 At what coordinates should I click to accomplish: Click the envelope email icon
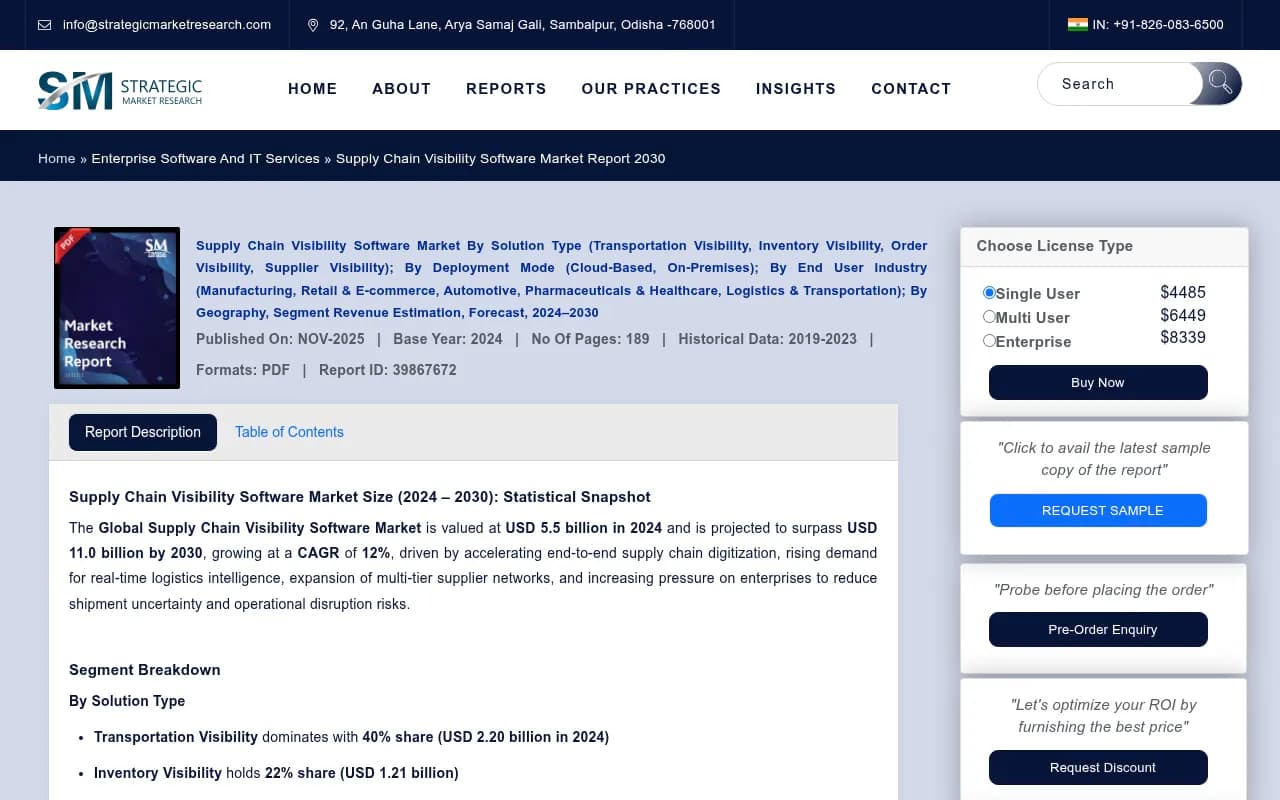45,25
